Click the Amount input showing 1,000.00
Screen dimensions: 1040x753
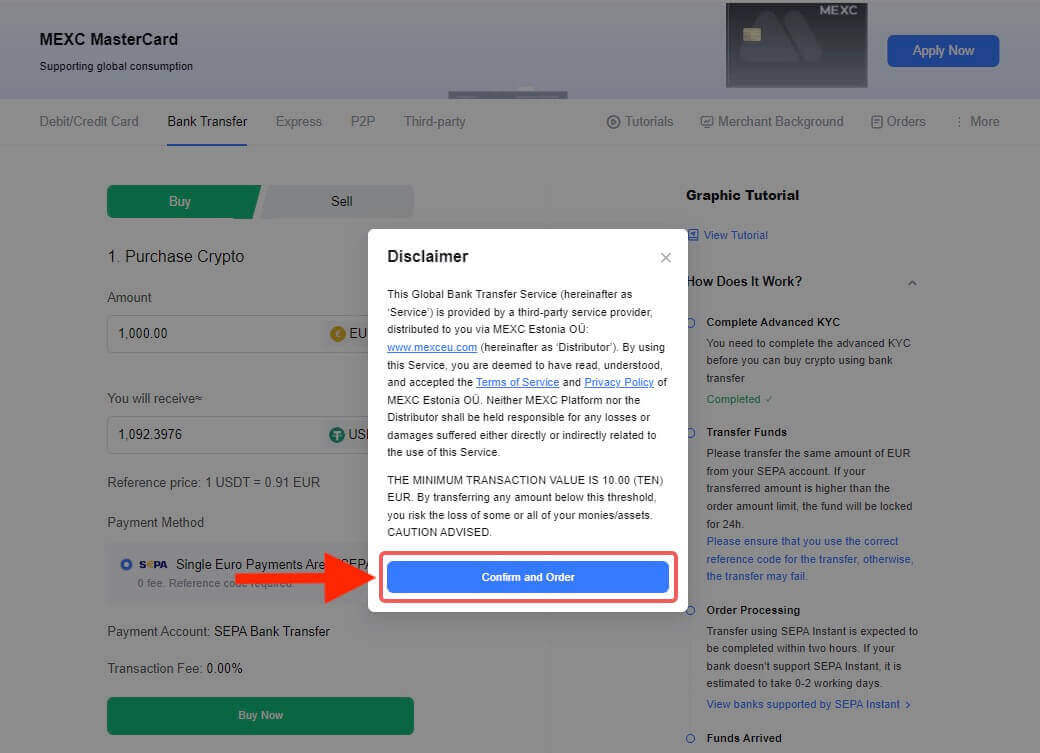click(x=237, y=334)
